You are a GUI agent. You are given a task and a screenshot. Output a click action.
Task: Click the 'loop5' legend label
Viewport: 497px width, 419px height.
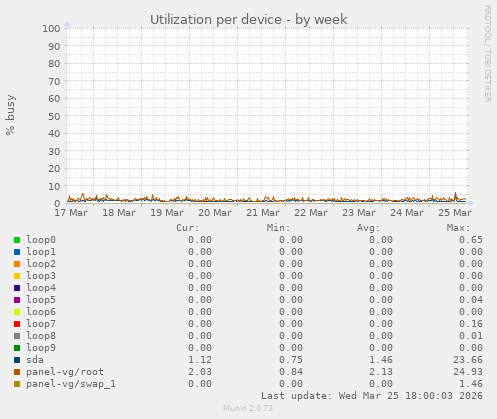[41, 300]
